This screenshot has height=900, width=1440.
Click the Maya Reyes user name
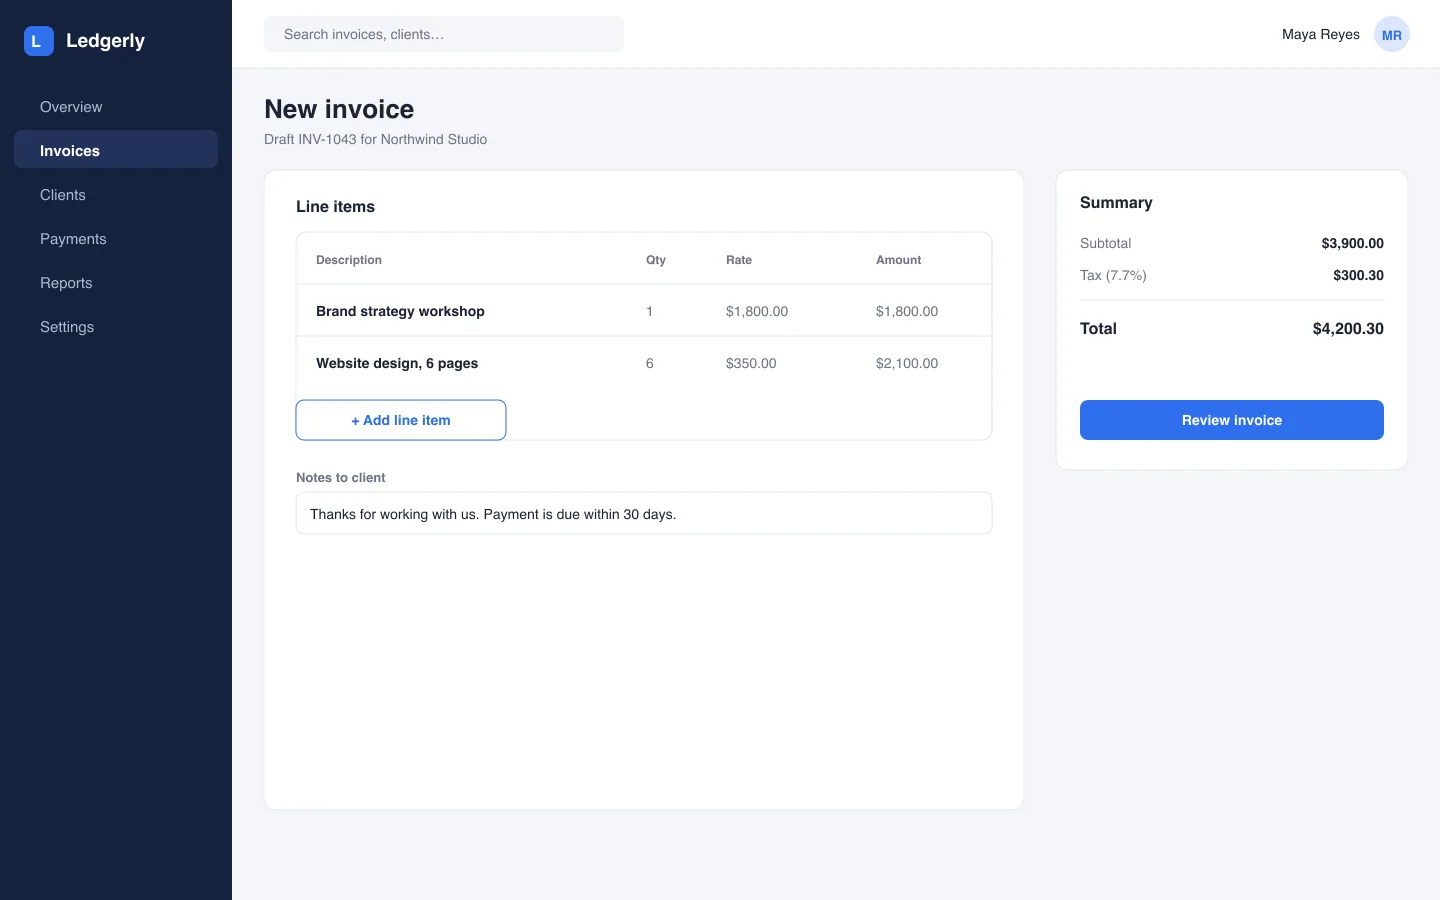click(1321, 34)
